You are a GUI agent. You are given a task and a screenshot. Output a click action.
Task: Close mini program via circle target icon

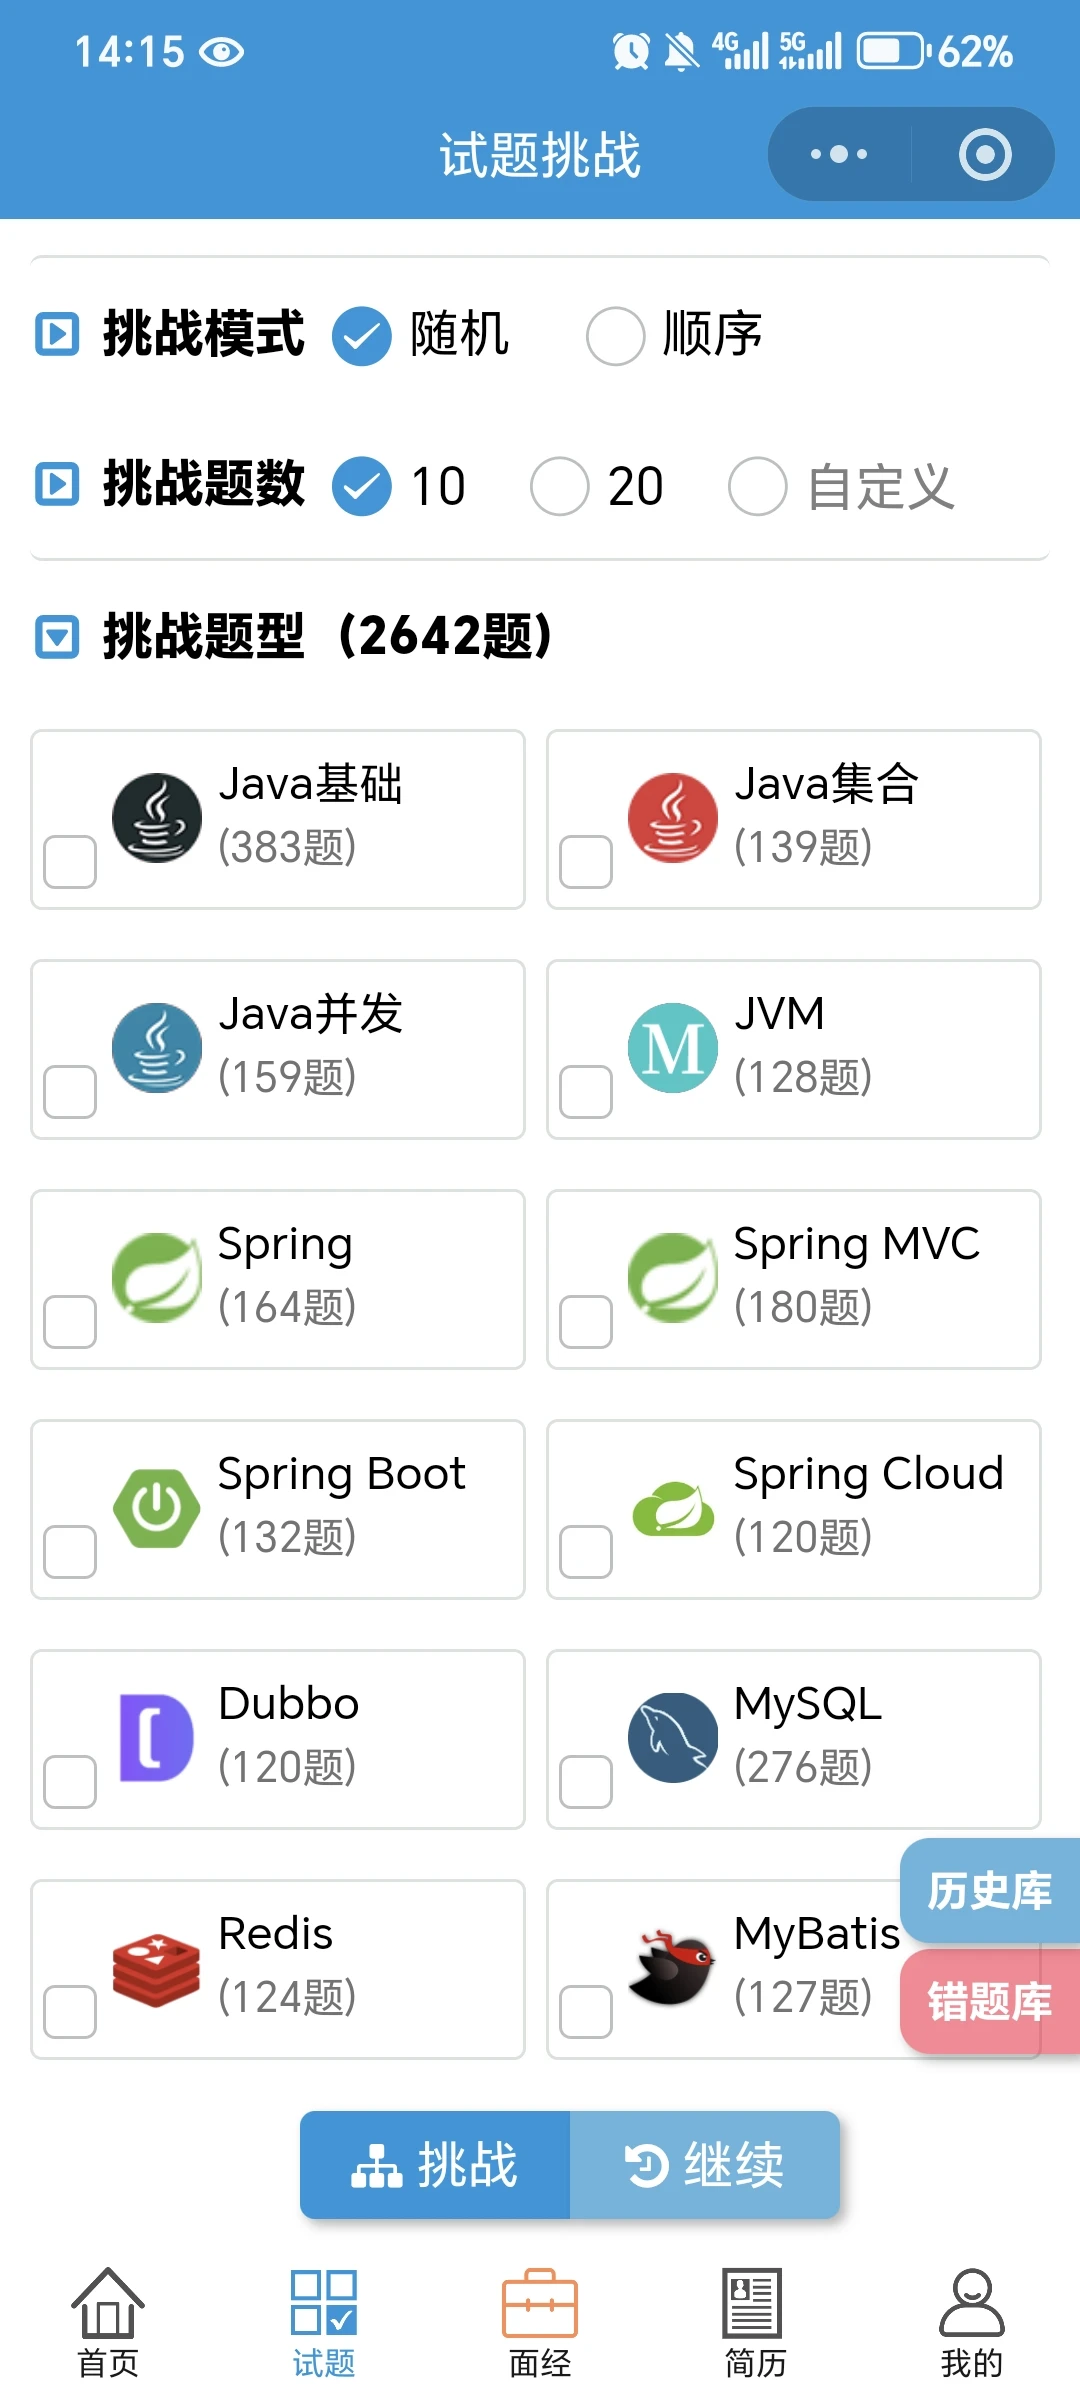click(x=985, y=155)
